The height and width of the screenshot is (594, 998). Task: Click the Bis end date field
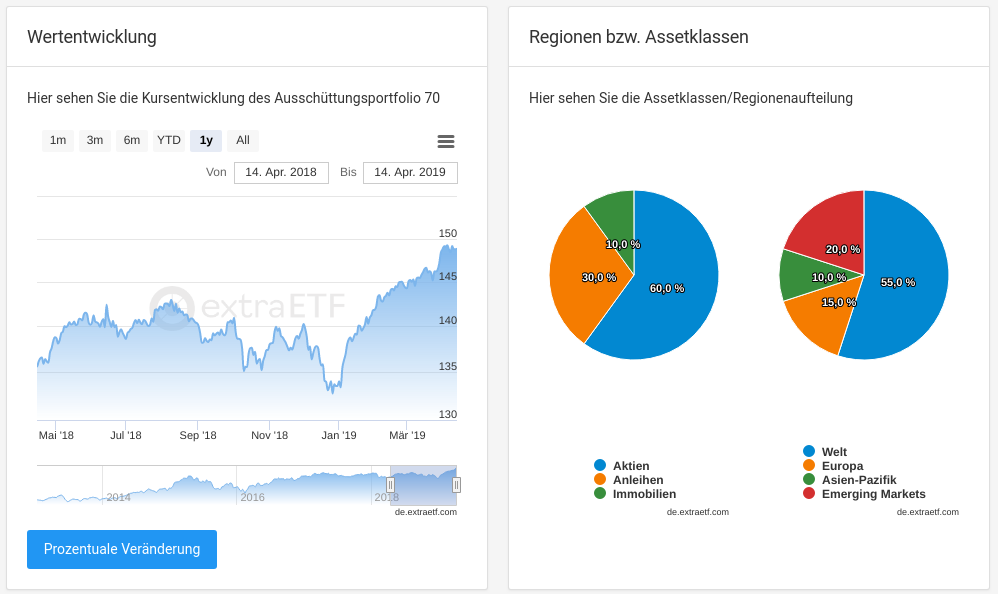410,173
